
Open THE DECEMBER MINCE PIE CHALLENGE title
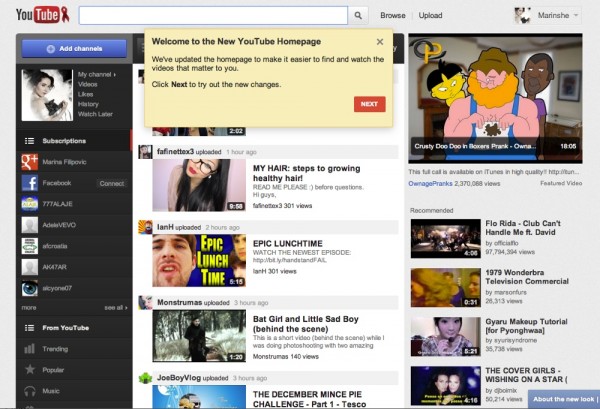[x=310, y=399]
